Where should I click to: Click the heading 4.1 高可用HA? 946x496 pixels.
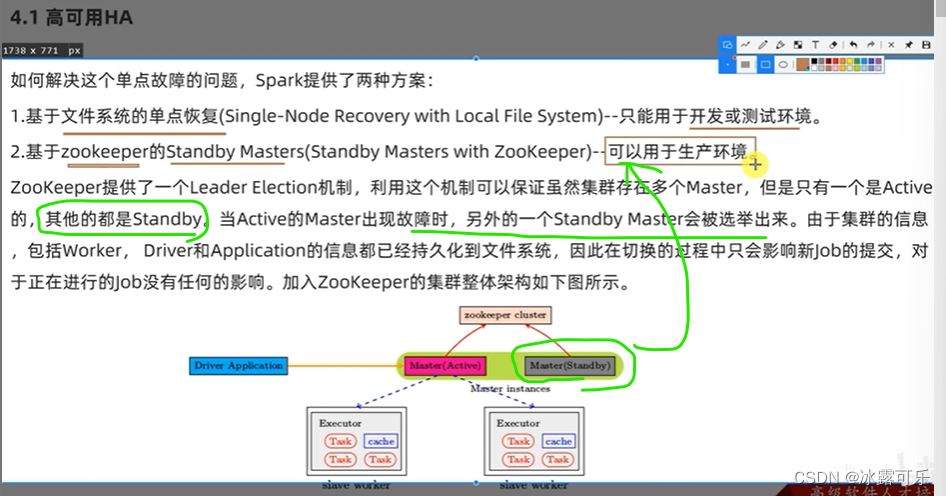pos(71,17)
